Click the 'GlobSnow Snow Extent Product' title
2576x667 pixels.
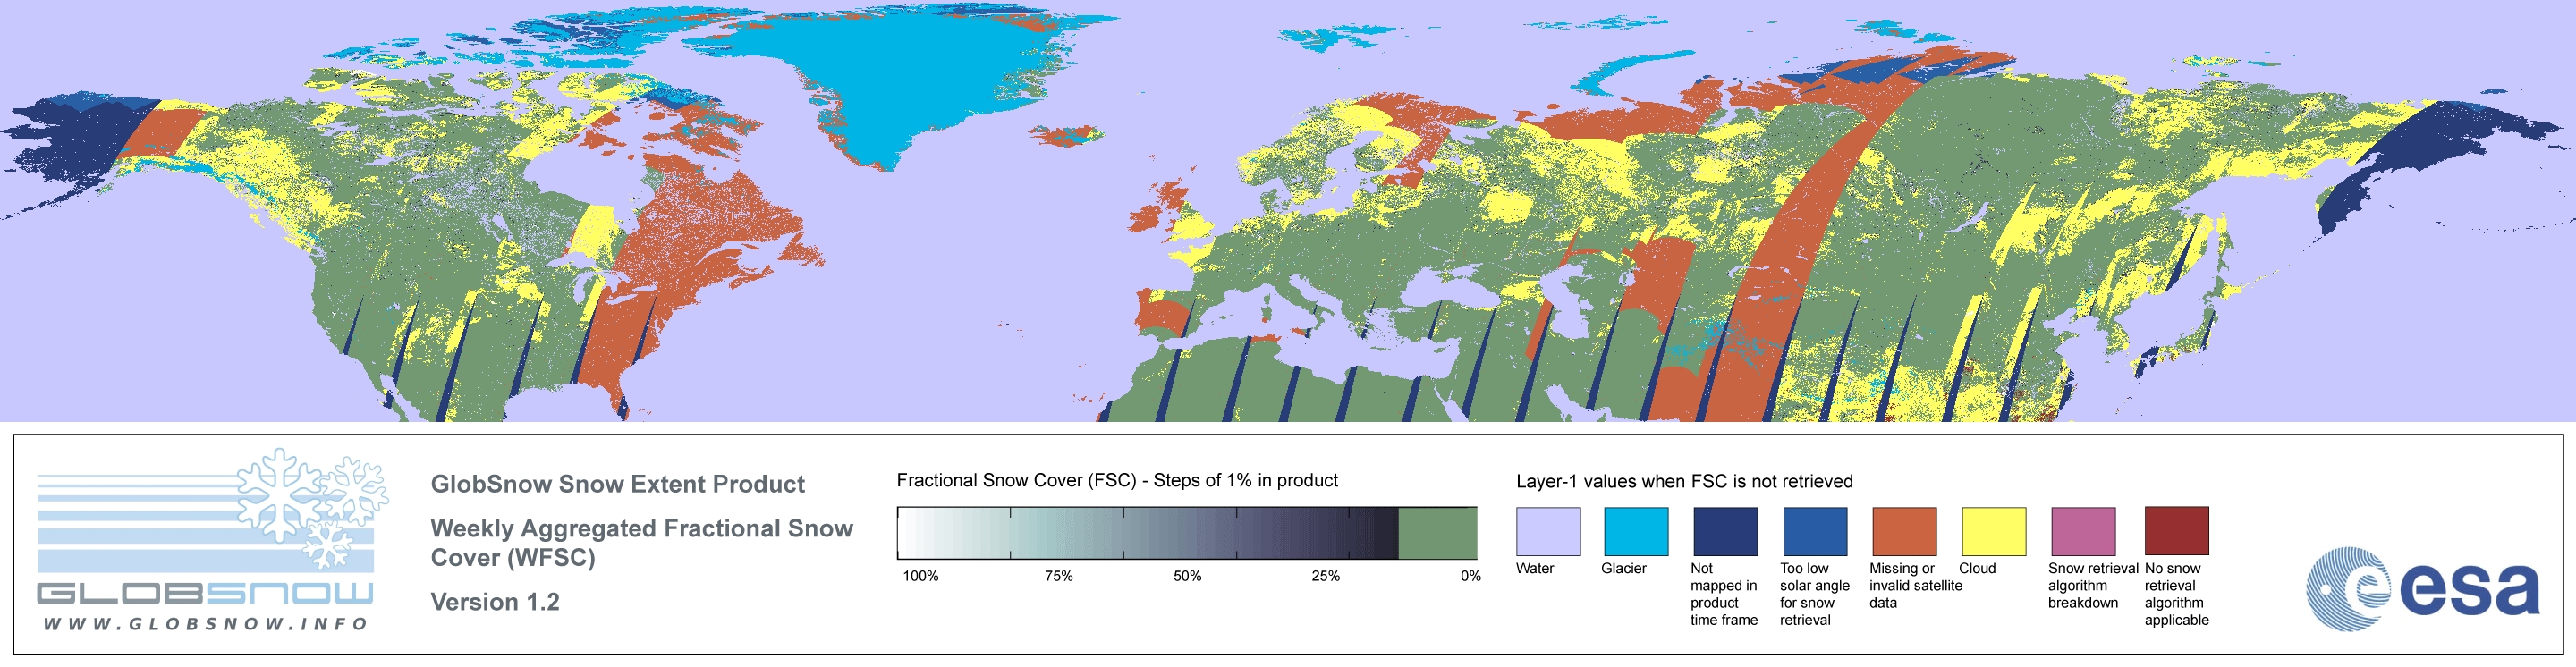point(617,484)
